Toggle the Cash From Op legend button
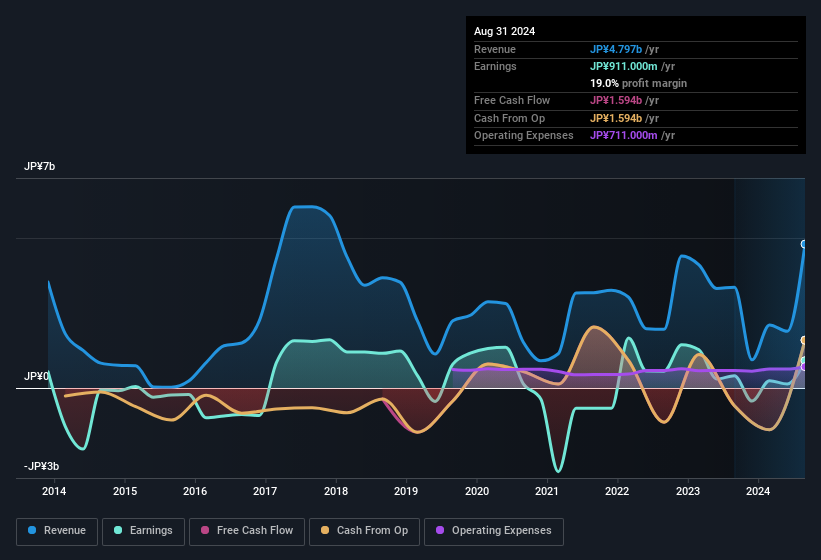Screen dimensions: 821x560 point(364,531)
